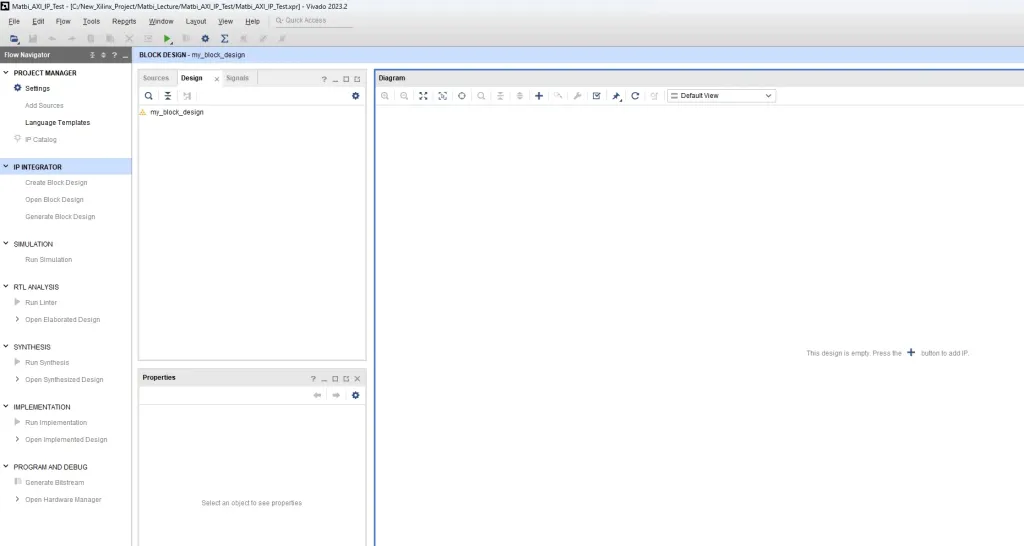The width and height of the screenshot is (1024, 546).
Task: Click Collapse All icon in Flow Navigator header
Action: [92, 55]
